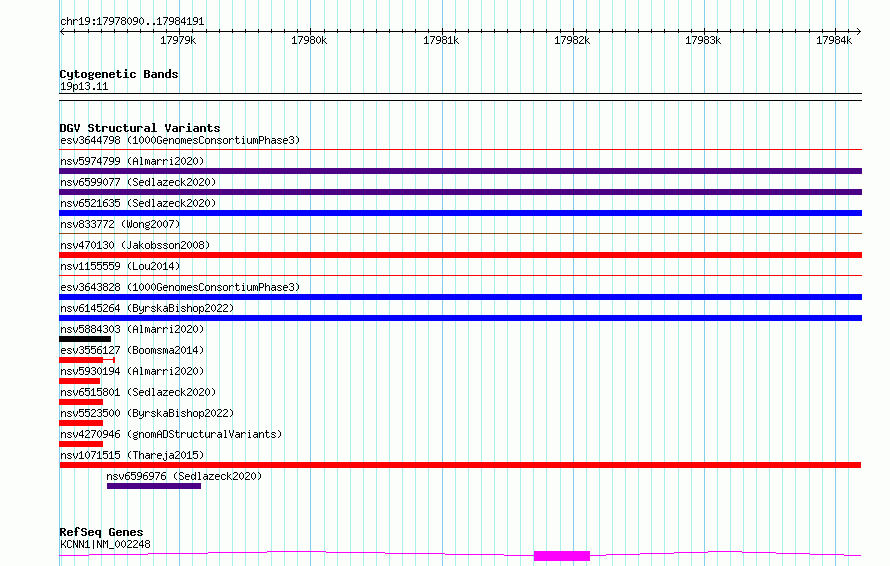
Task: Click the red bar under nsv6515801
Action: 81,402
